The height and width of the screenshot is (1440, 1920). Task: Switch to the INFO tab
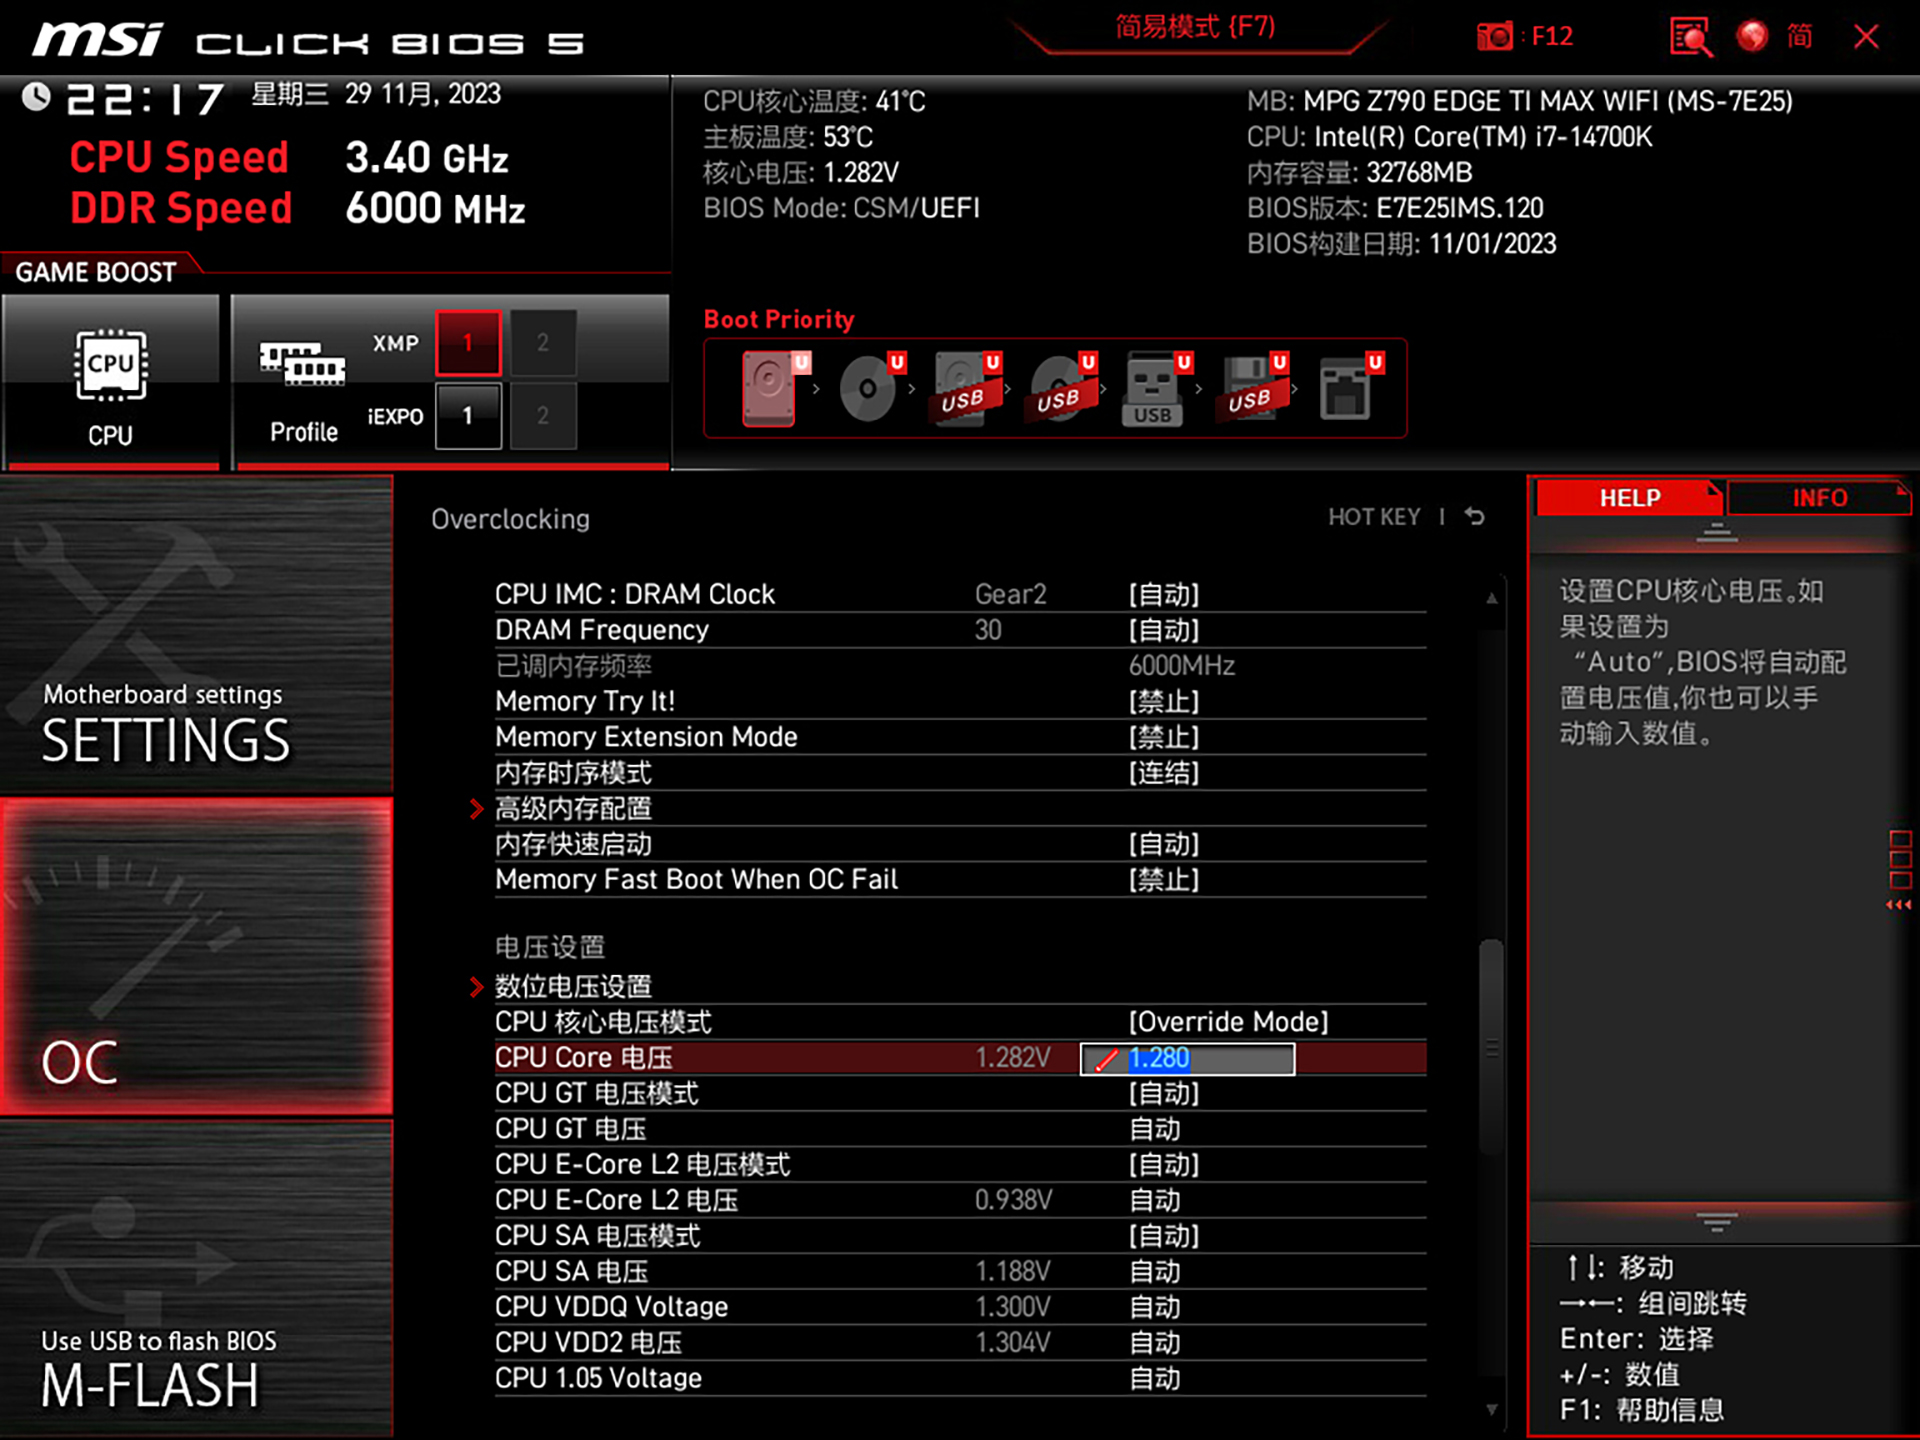1821,497
